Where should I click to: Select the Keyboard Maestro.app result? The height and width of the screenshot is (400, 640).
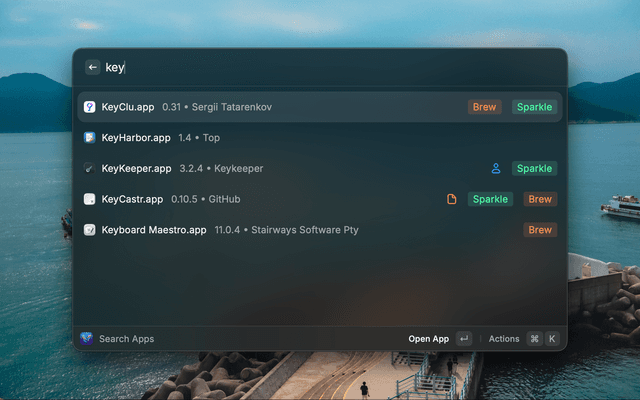[320, 230]
